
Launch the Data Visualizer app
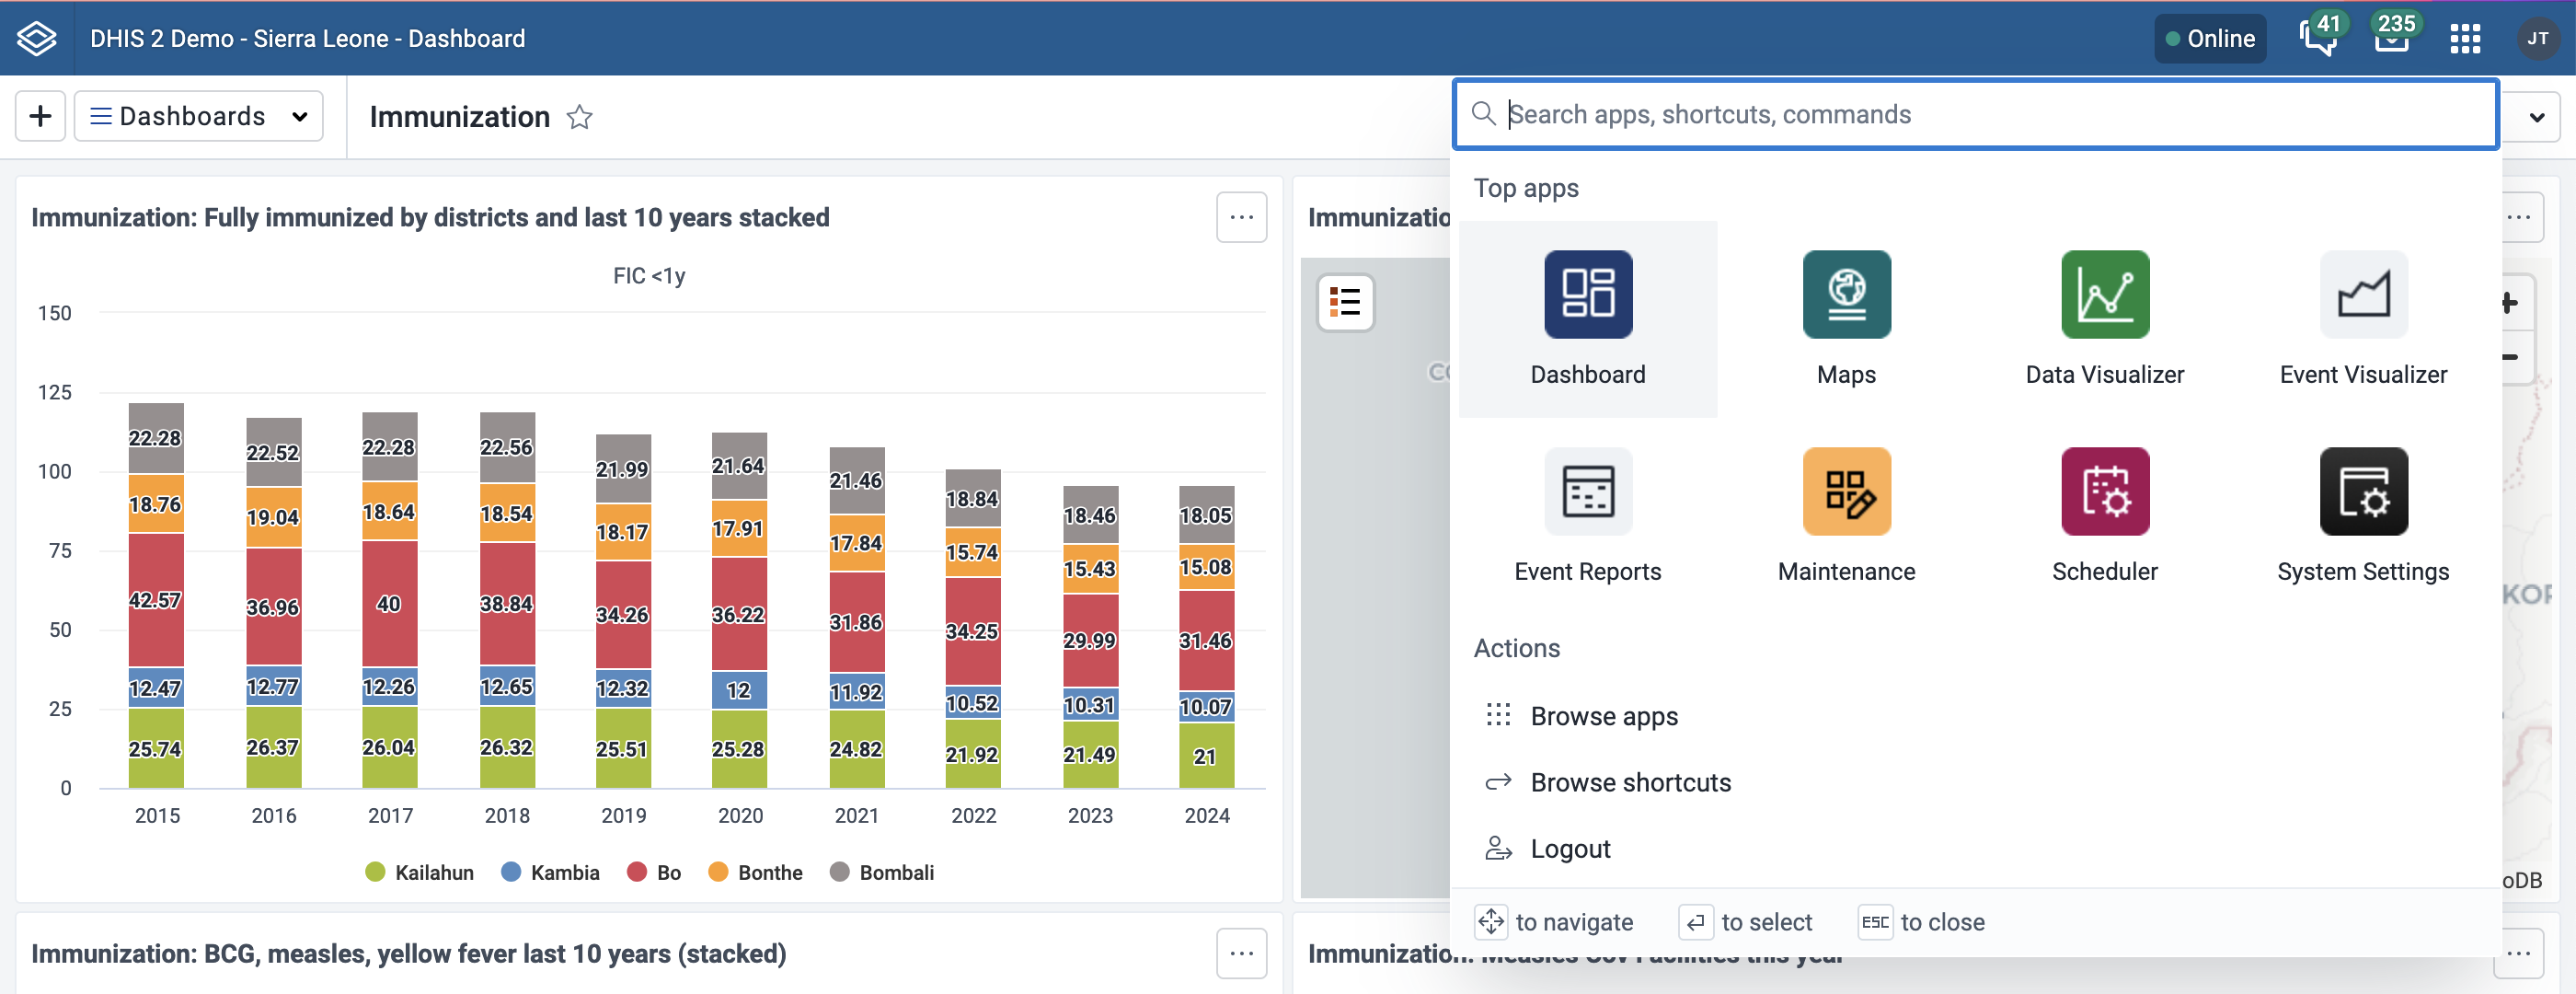2104,294
